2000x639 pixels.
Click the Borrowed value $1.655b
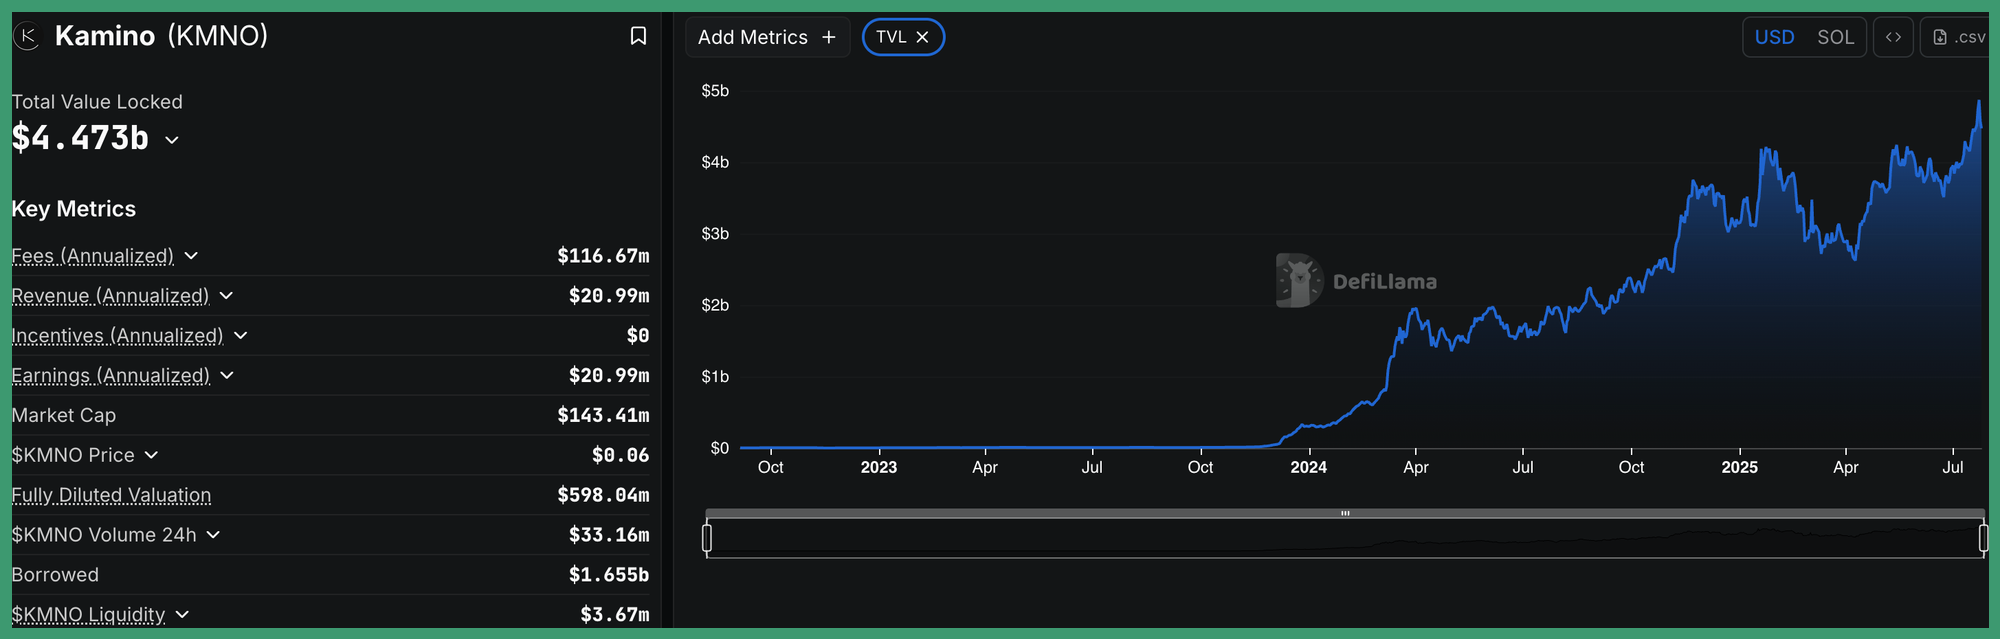[609, 575]
